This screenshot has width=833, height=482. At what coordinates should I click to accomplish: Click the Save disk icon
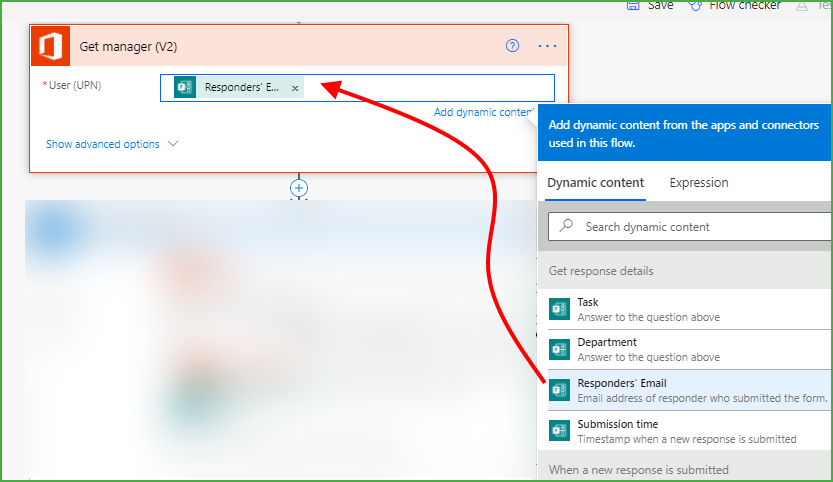point(633,5)
